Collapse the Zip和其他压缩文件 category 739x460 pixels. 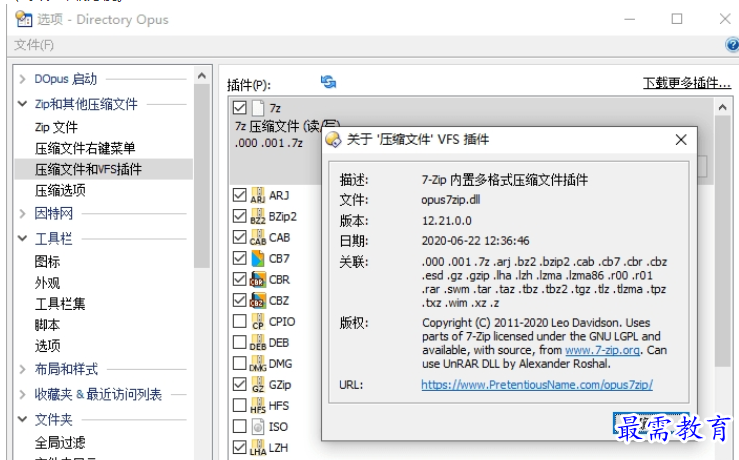coord(22,104)
